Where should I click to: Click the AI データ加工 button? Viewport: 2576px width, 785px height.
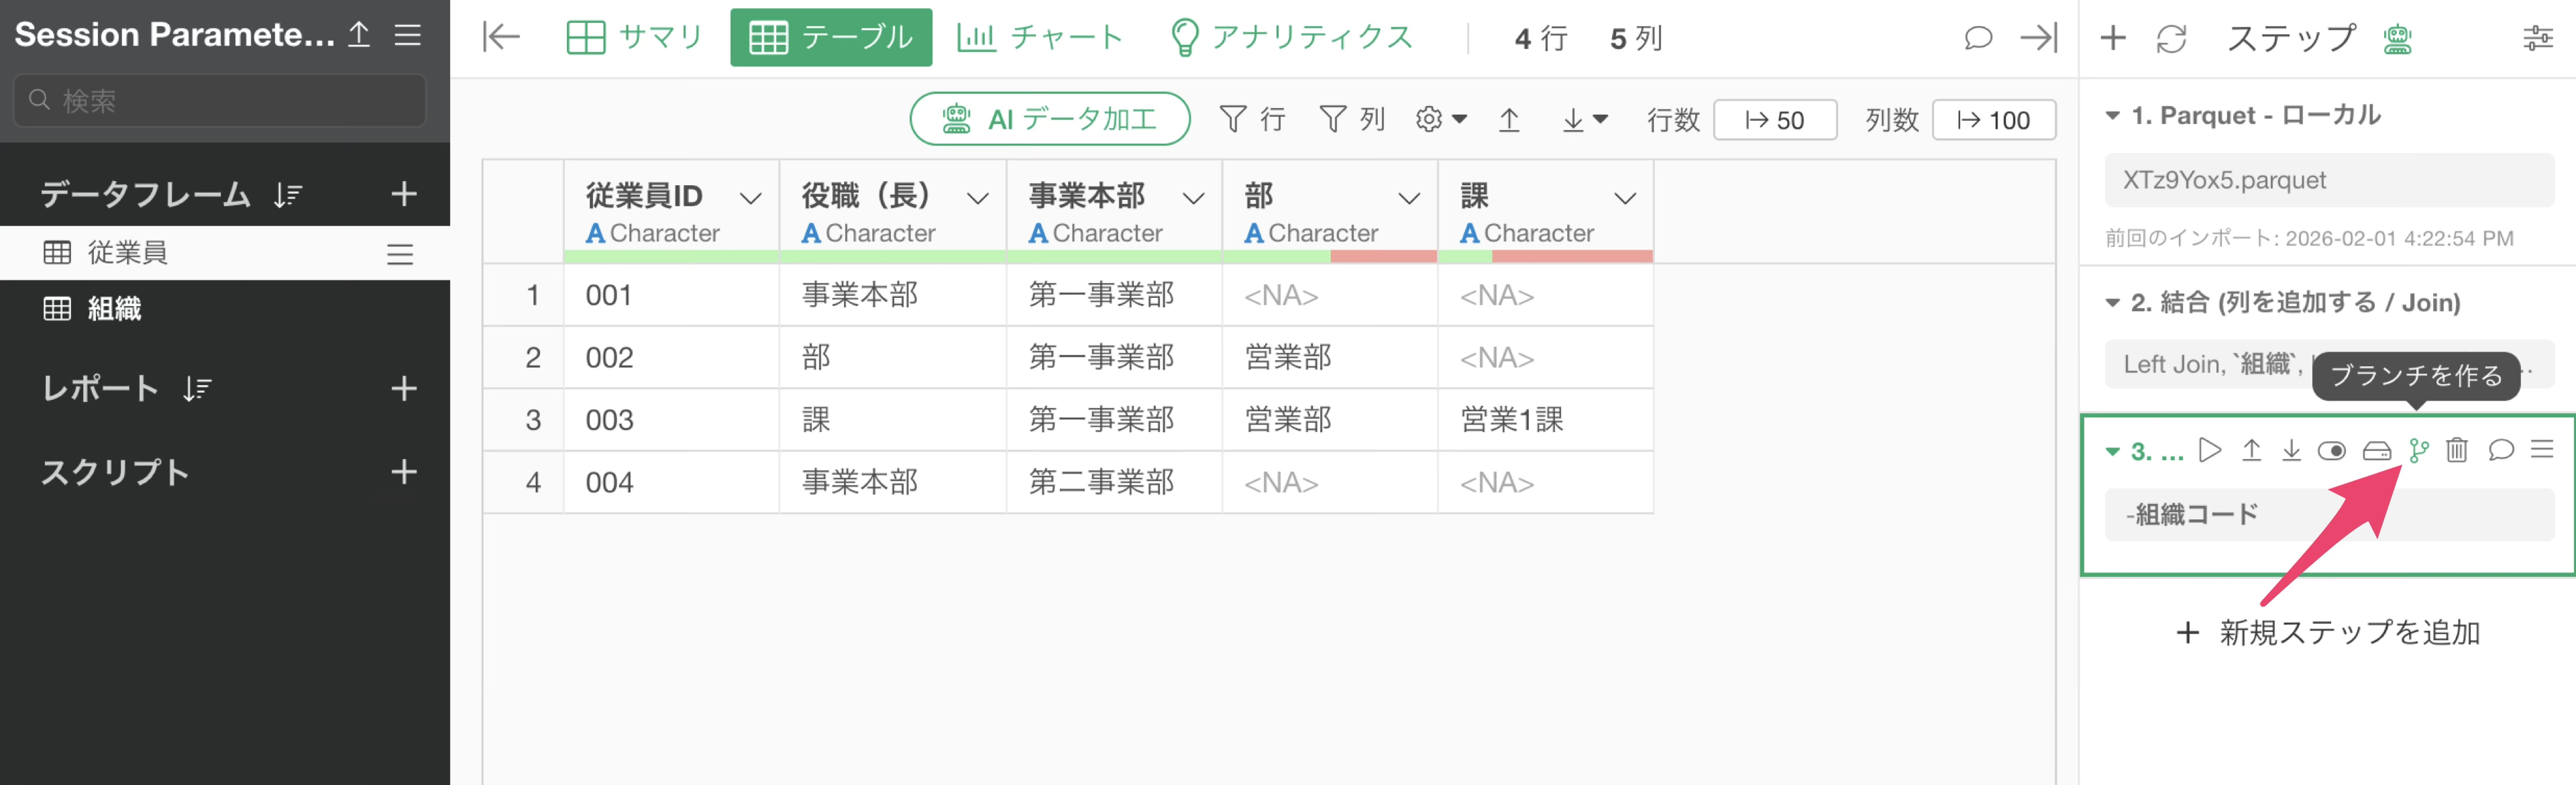[x=1049, y=120]
